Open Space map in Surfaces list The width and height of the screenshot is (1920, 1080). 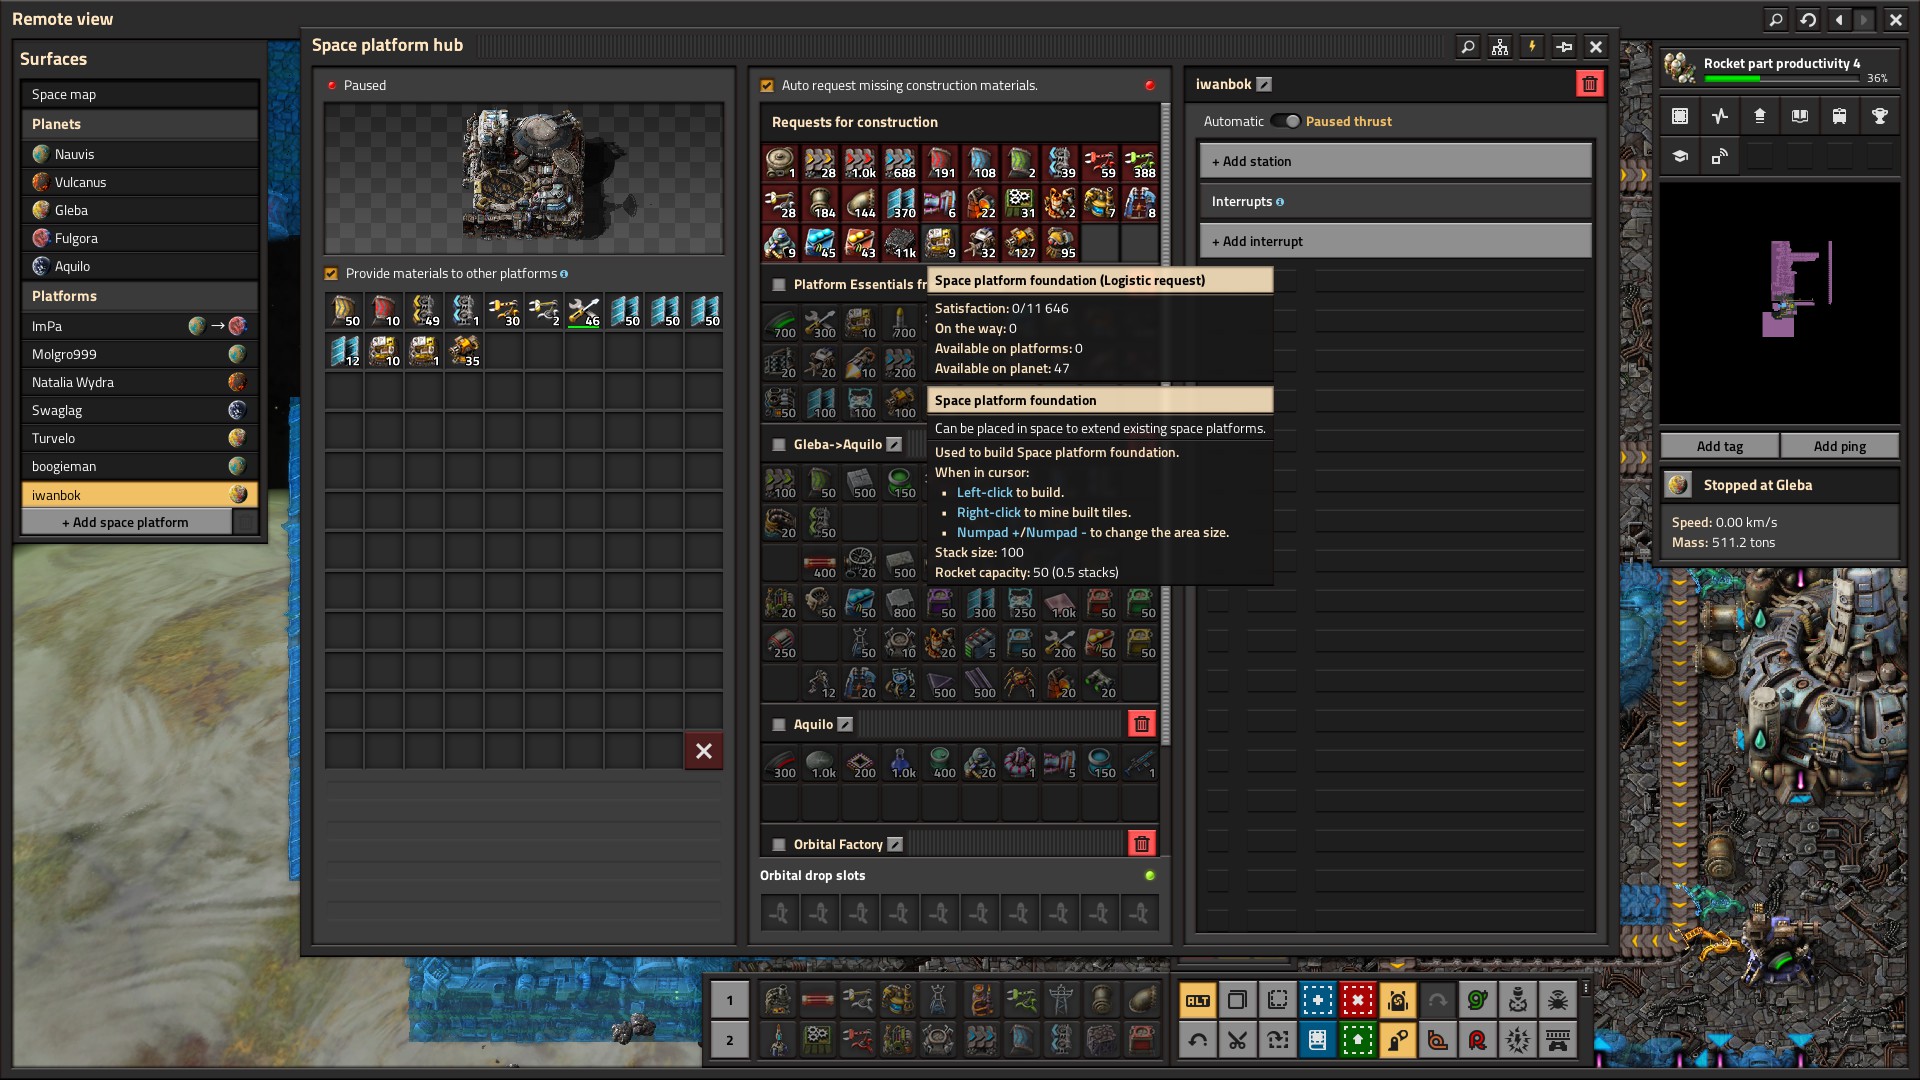[140, 94]
